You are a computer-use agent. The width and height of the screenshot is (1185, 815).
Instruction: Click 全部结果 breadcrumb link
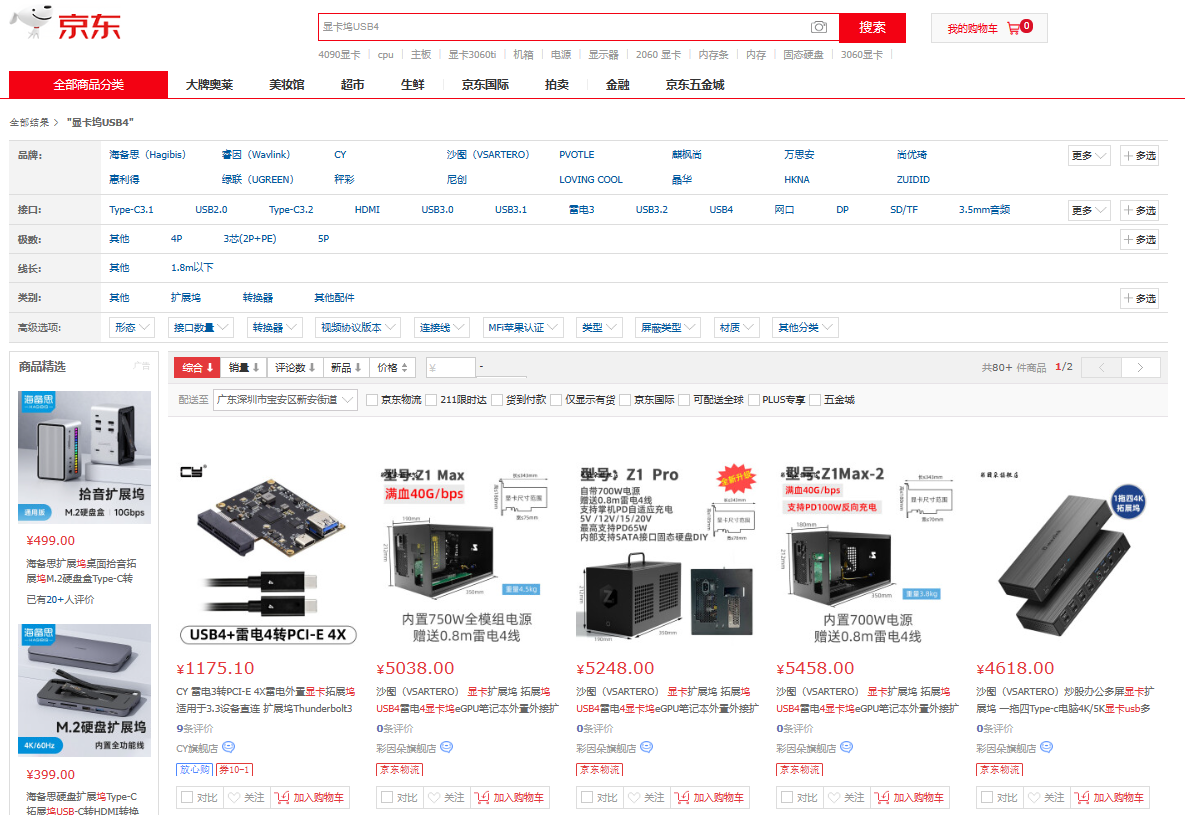pos(29,122)
